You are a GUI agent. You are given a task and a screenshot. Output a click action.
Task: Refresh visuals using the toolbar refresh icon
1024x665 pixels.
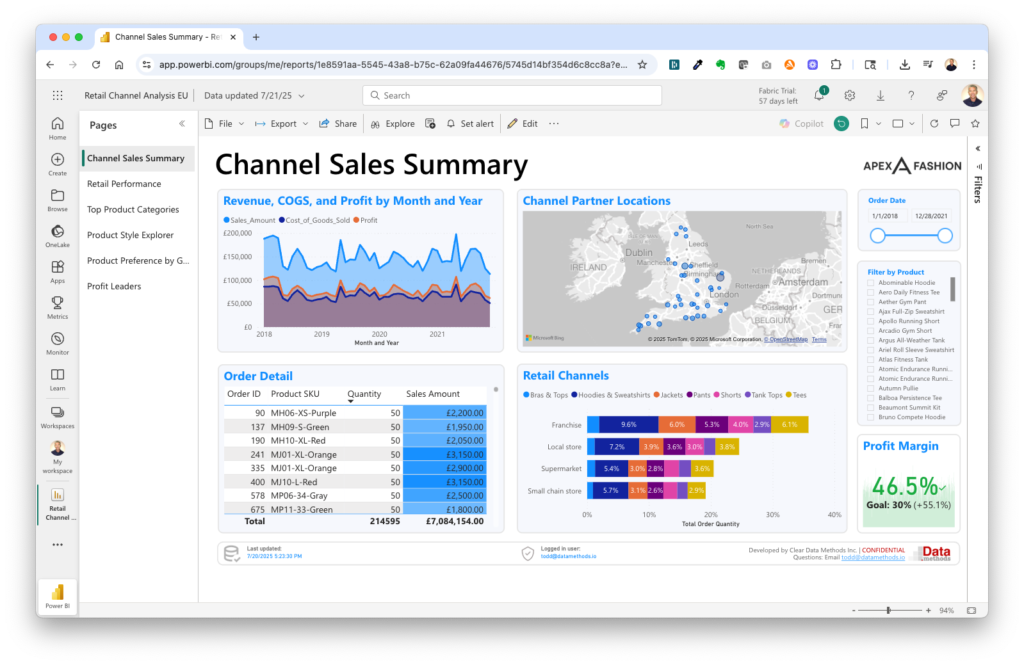point(934,124)
